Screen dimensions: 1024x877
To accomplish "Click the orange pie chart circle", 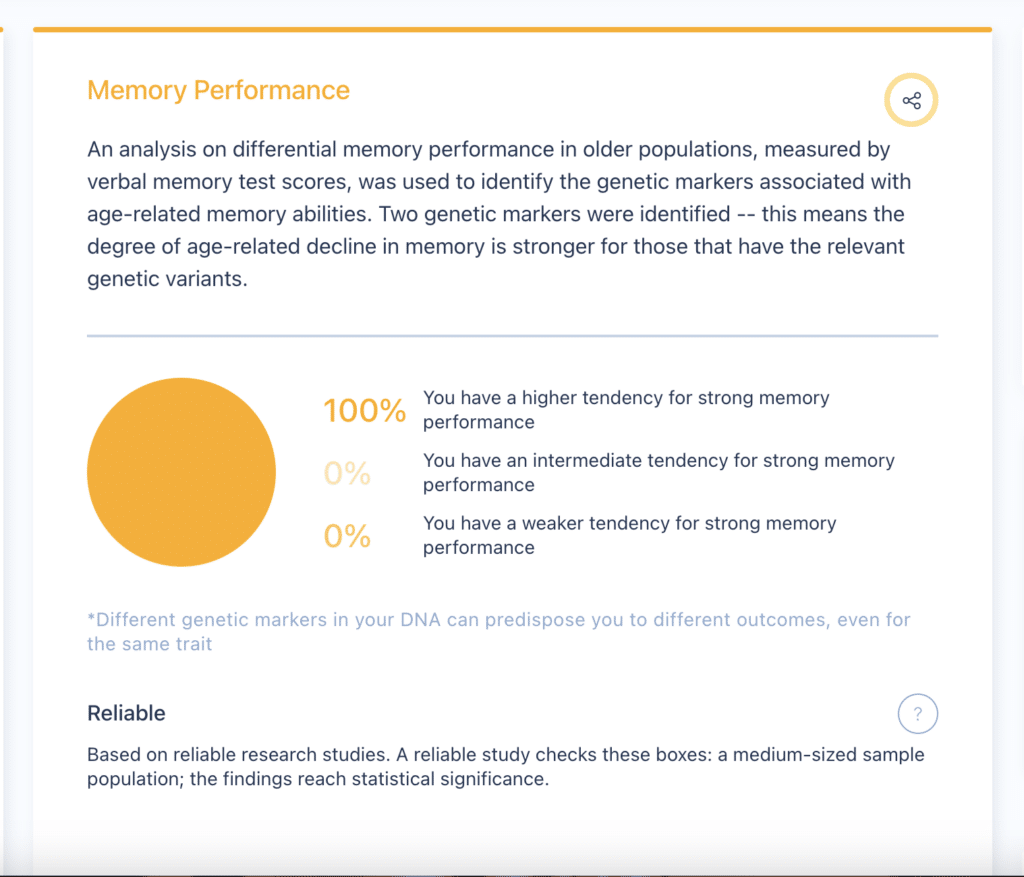I will (182, 472).
